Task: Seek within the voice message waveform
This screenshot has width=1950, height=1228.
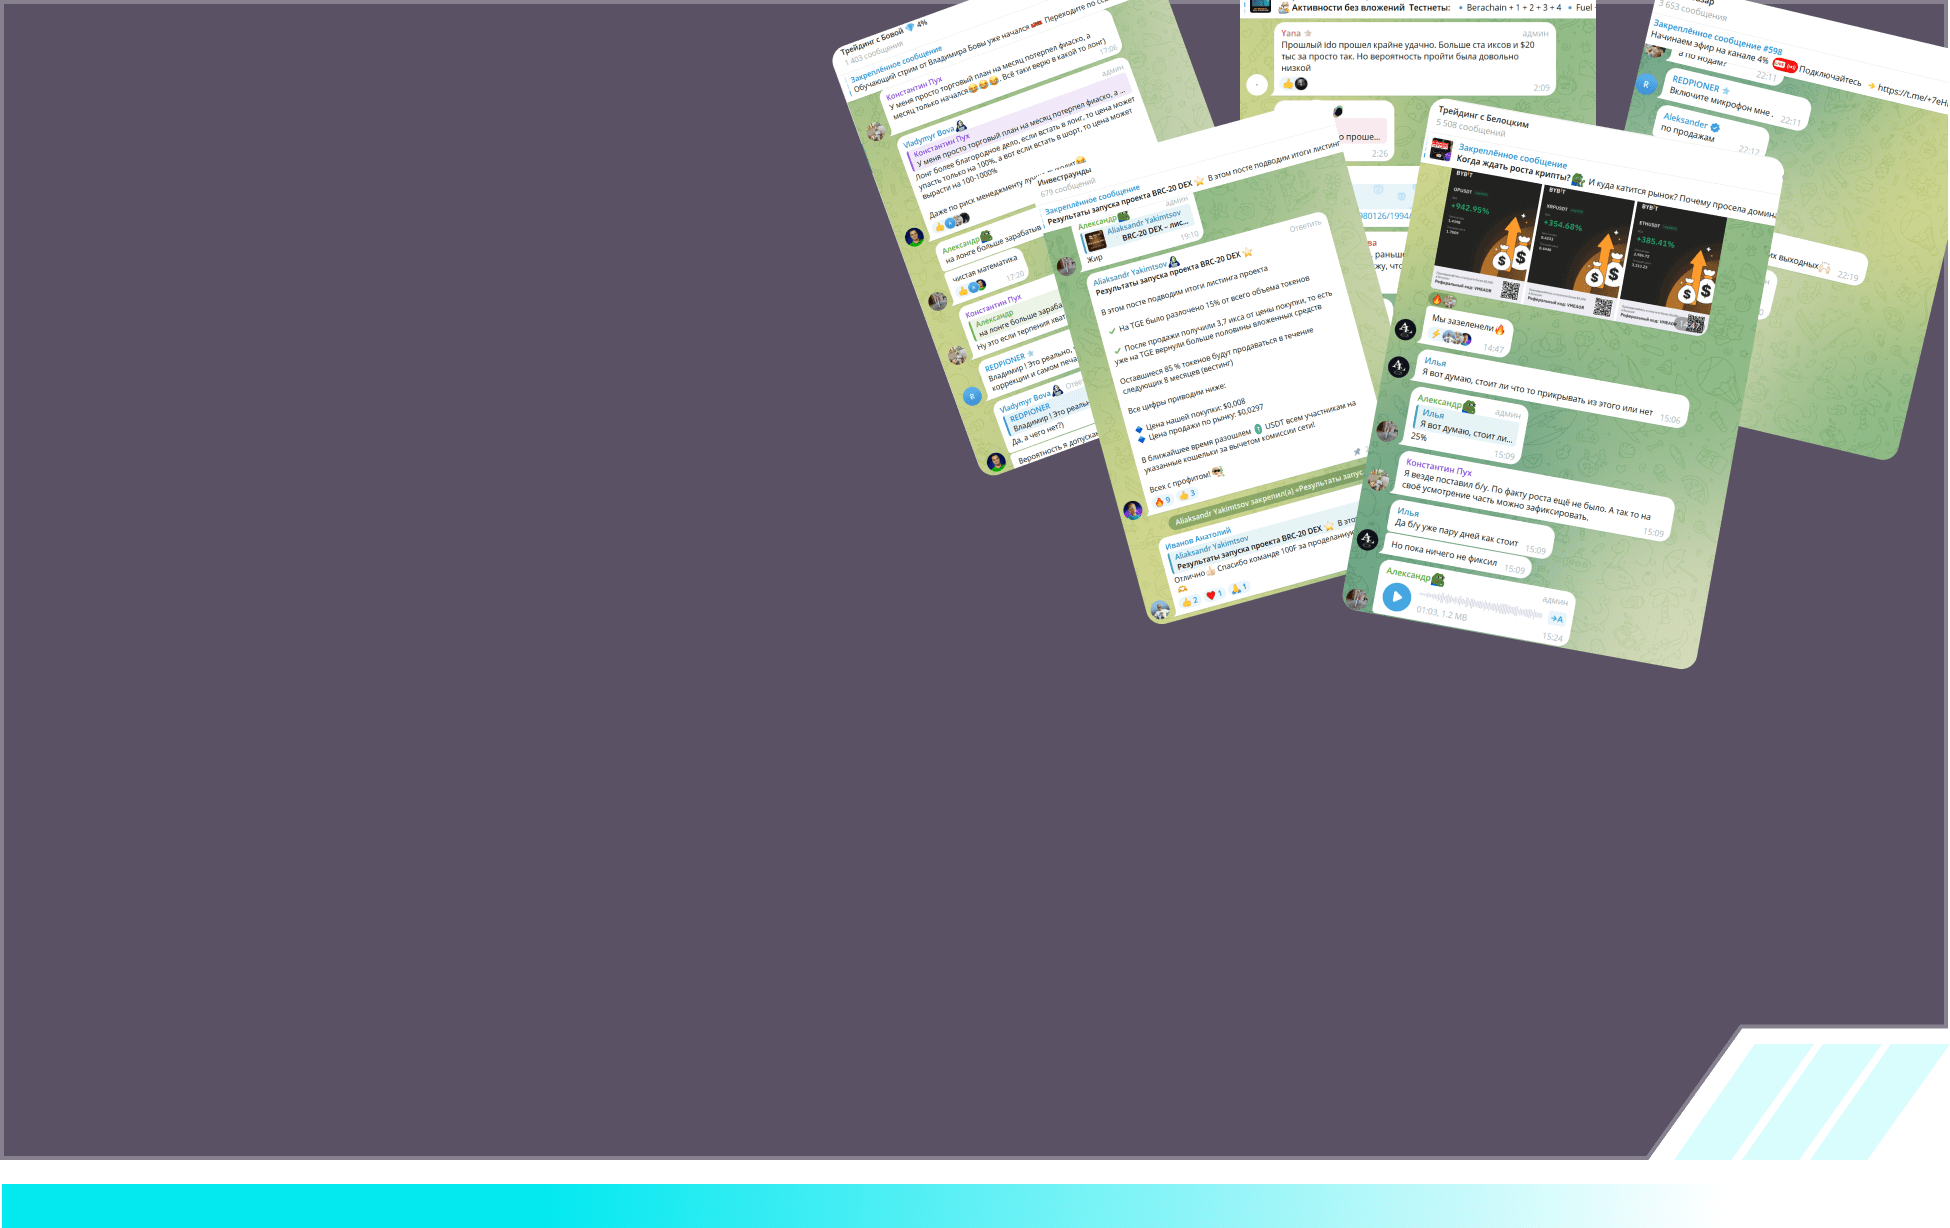Action: coord(1480,605)
